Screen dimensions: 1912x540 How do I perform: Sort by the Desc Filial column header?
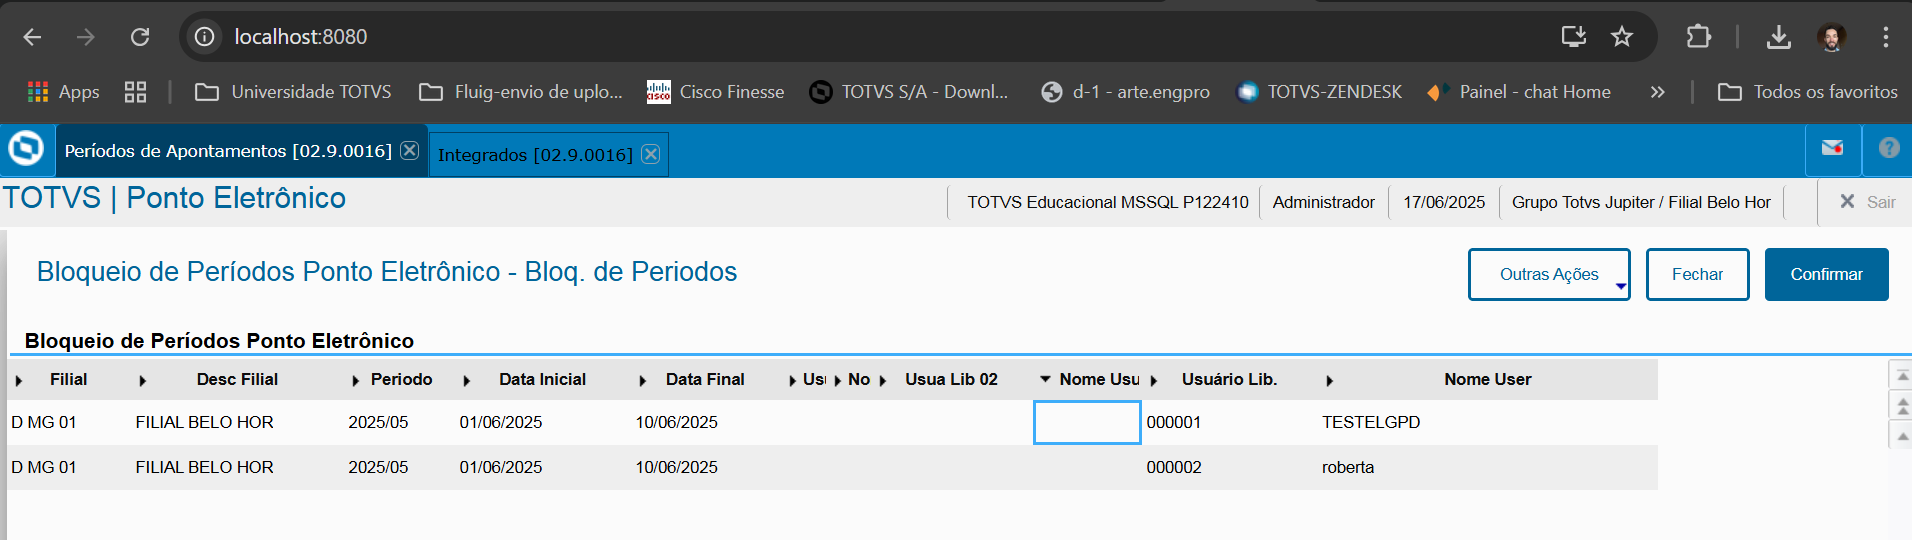coord(237,380)
